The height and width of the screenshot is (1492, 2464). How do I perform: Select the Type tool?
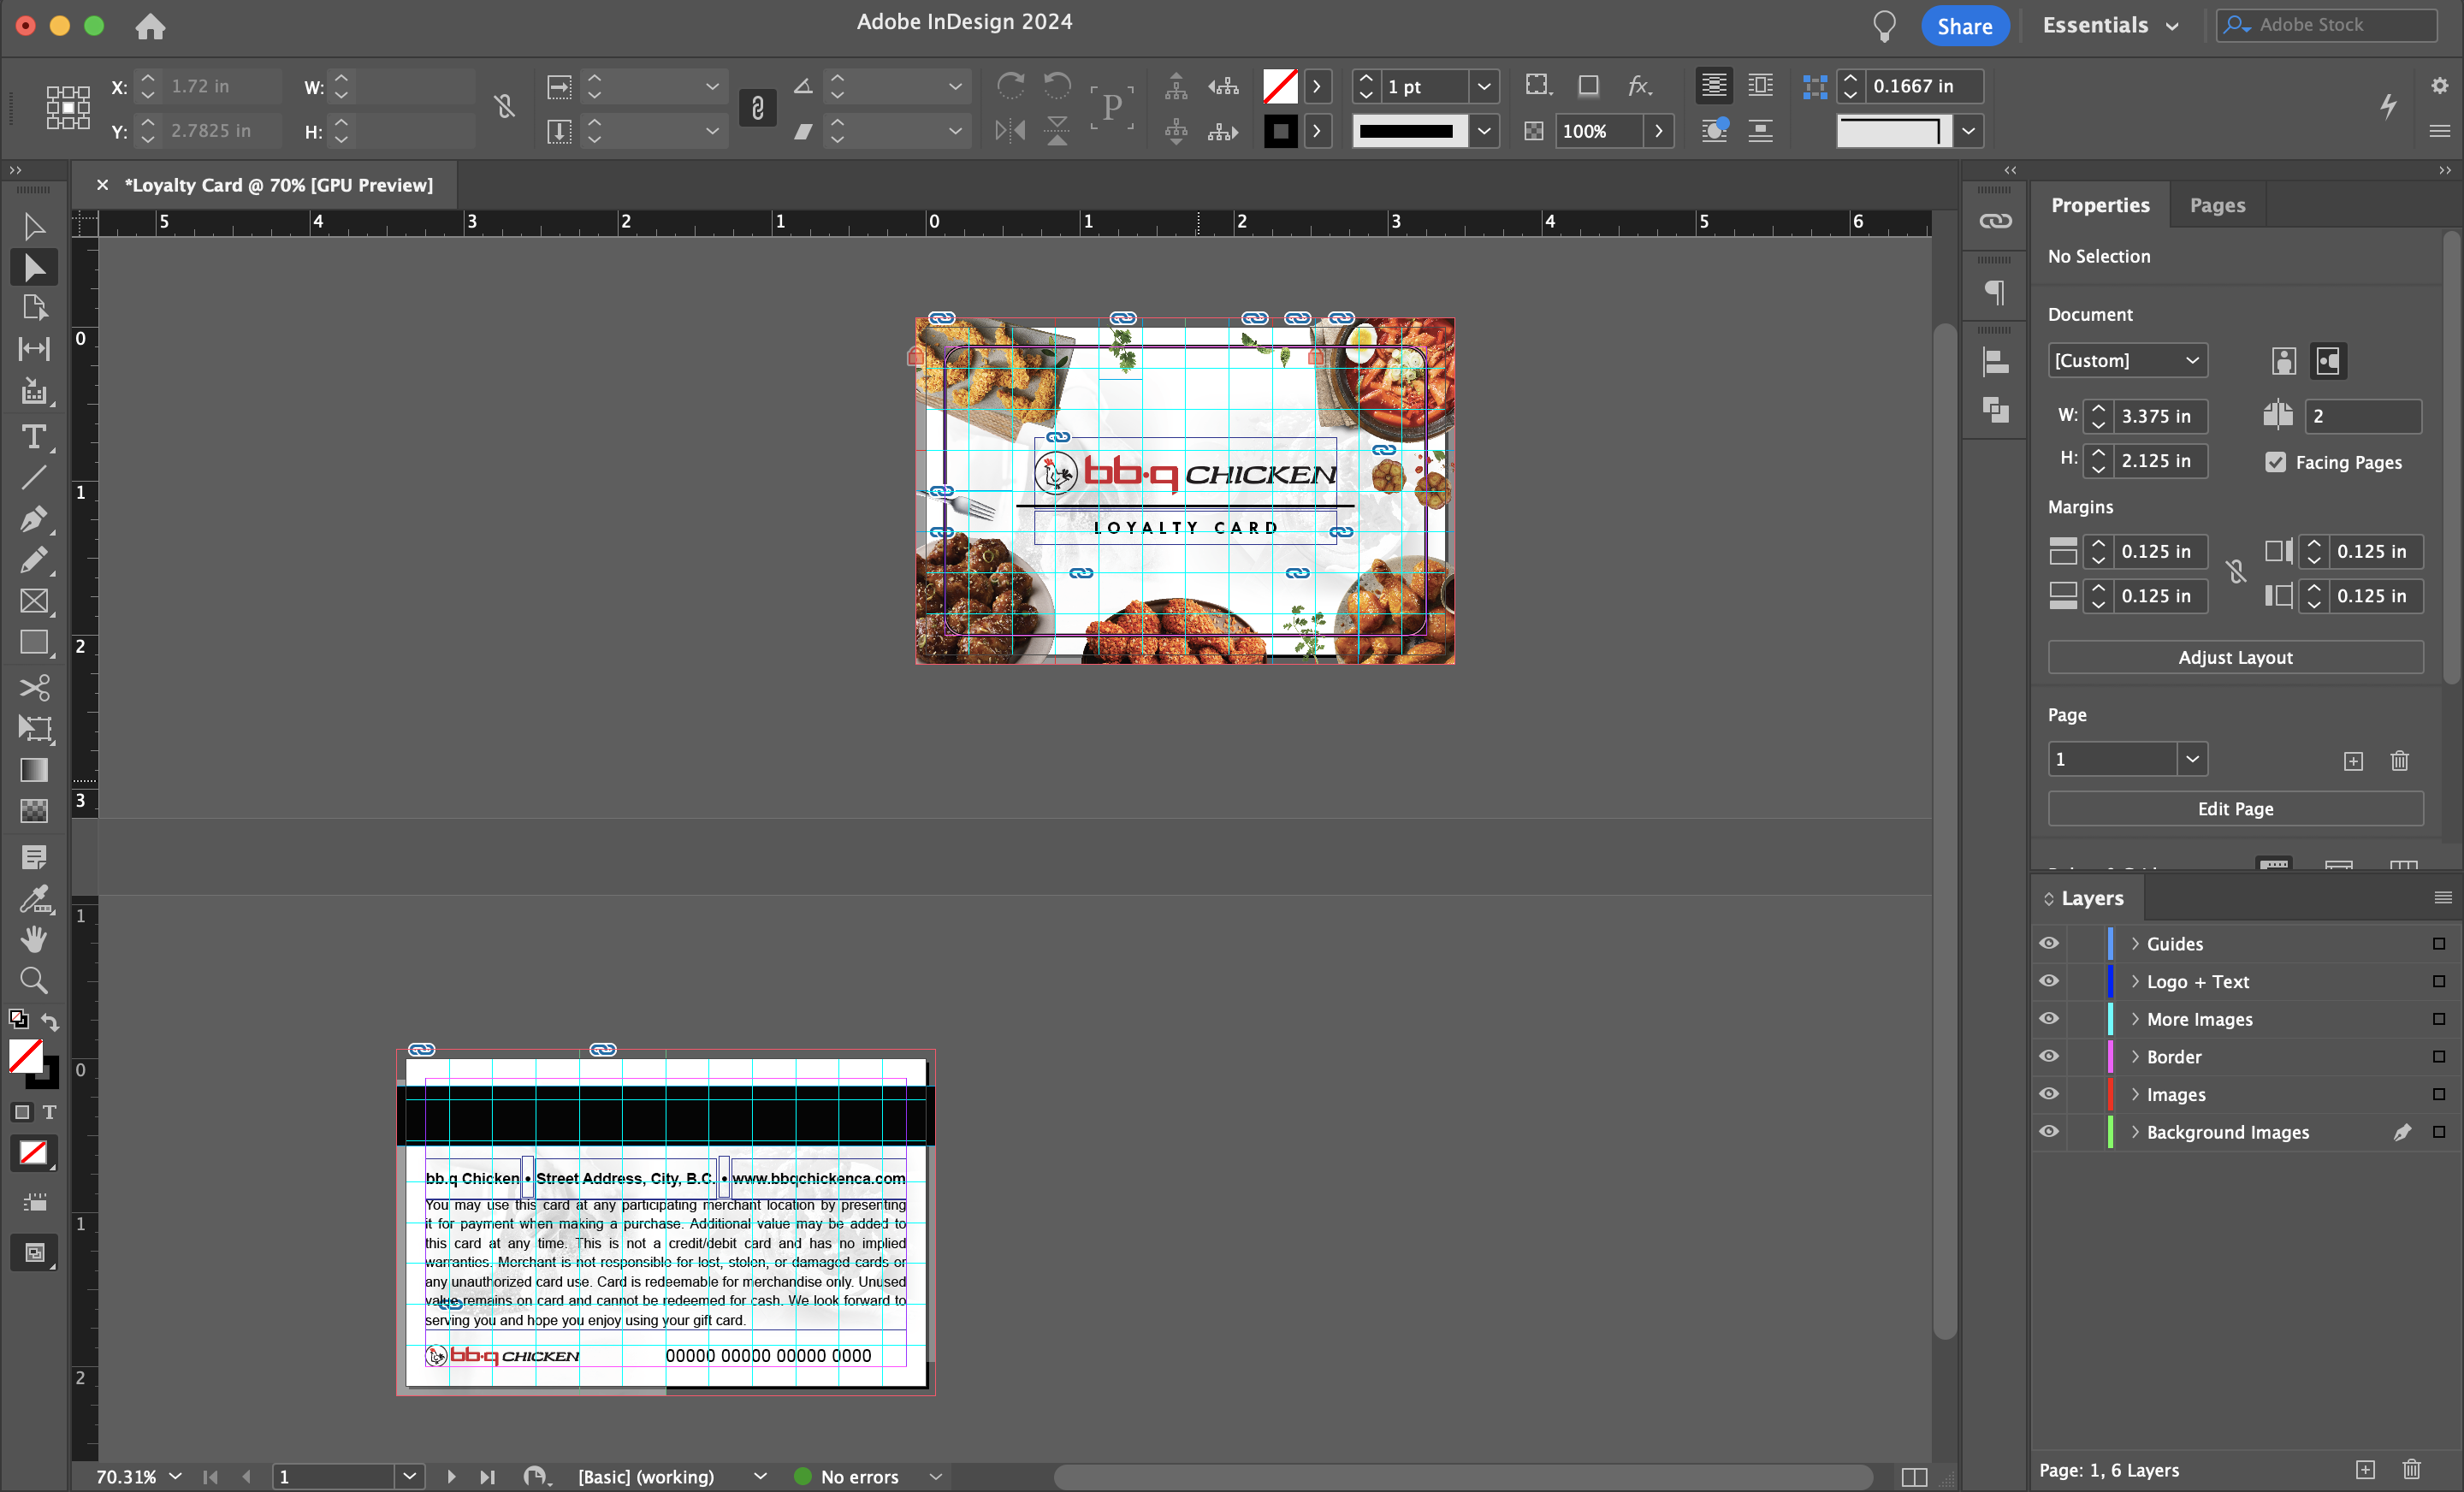point(34,437)
